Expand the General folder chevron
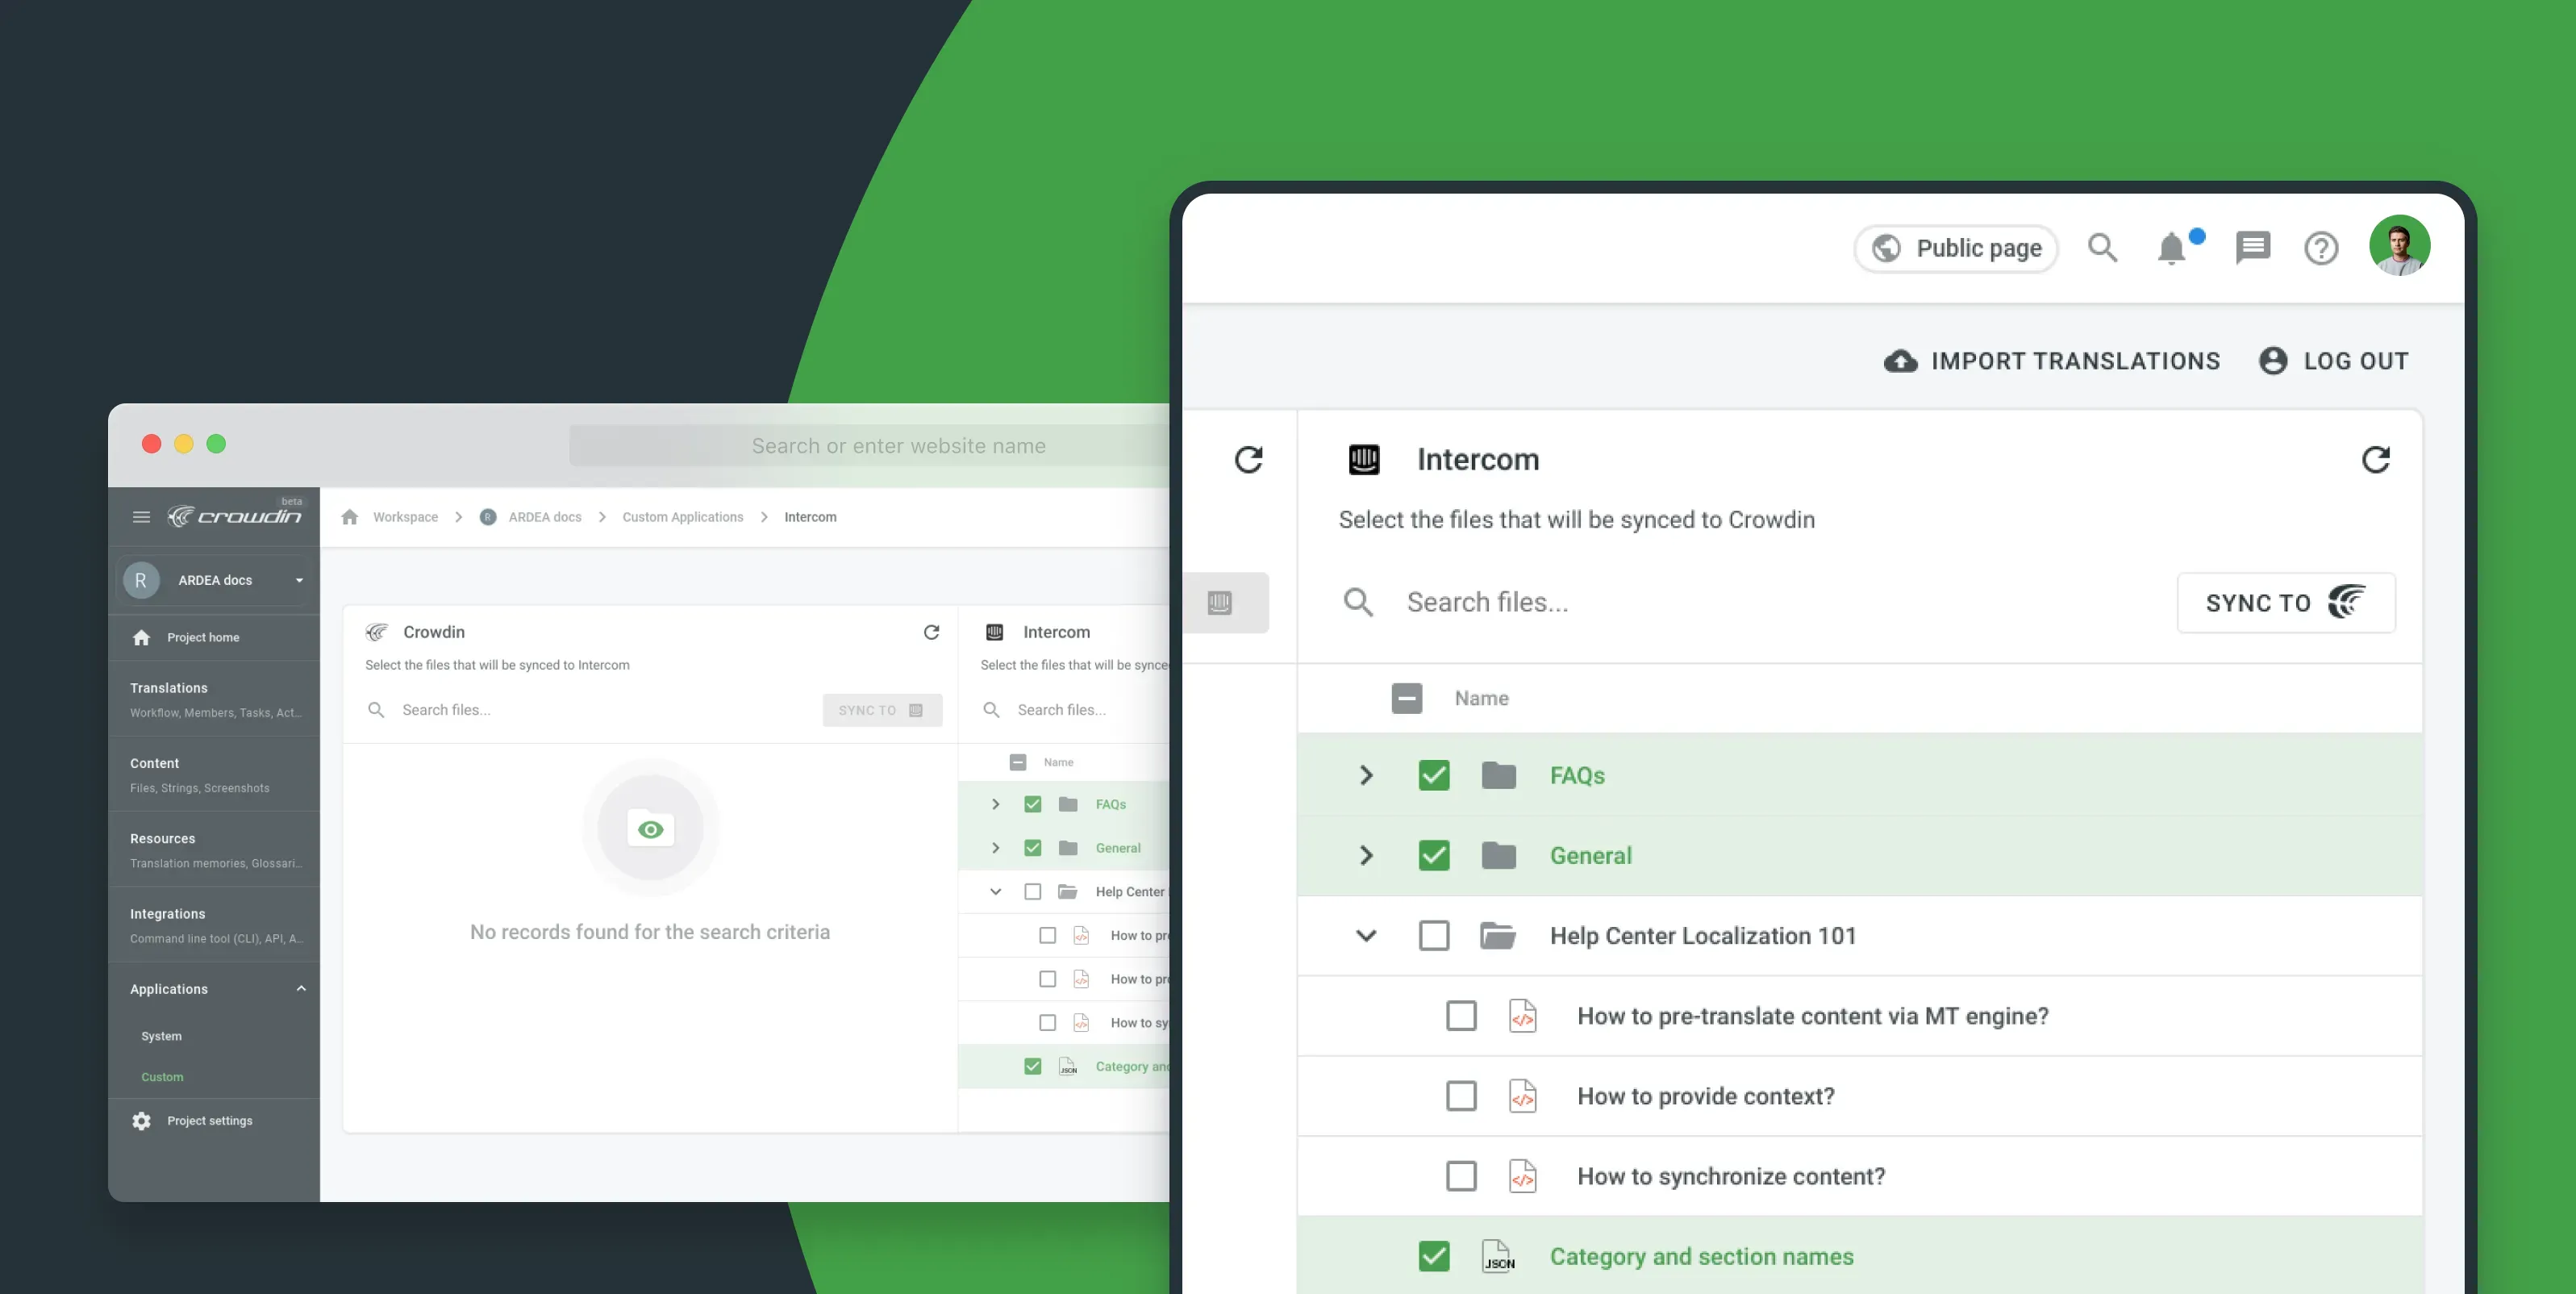 (x=1365, y=855)
